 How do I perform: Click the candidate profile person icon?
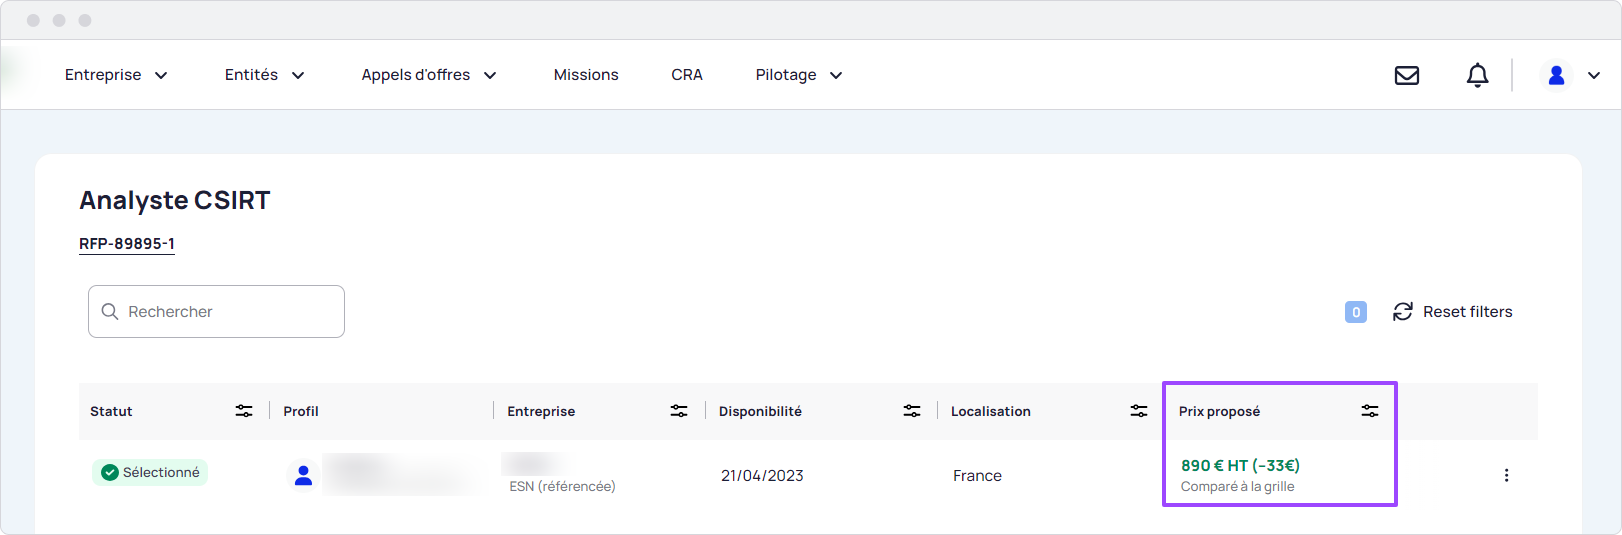tap(303, 475)
